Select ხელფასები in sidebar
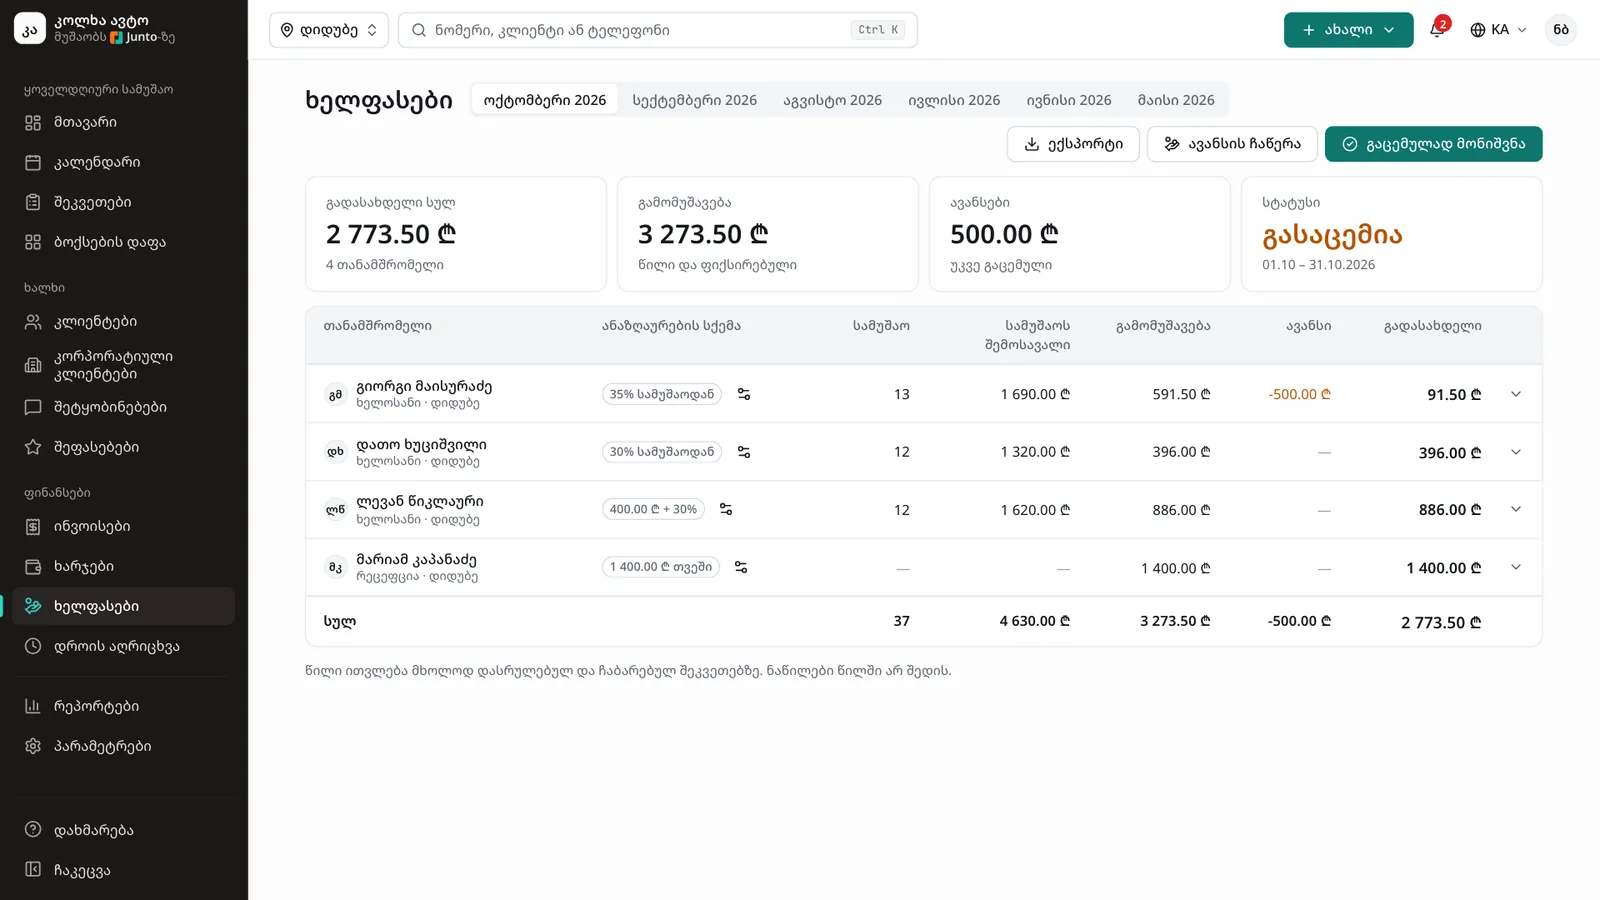Viewport: 1600px width, 900px height. (124, 606)
